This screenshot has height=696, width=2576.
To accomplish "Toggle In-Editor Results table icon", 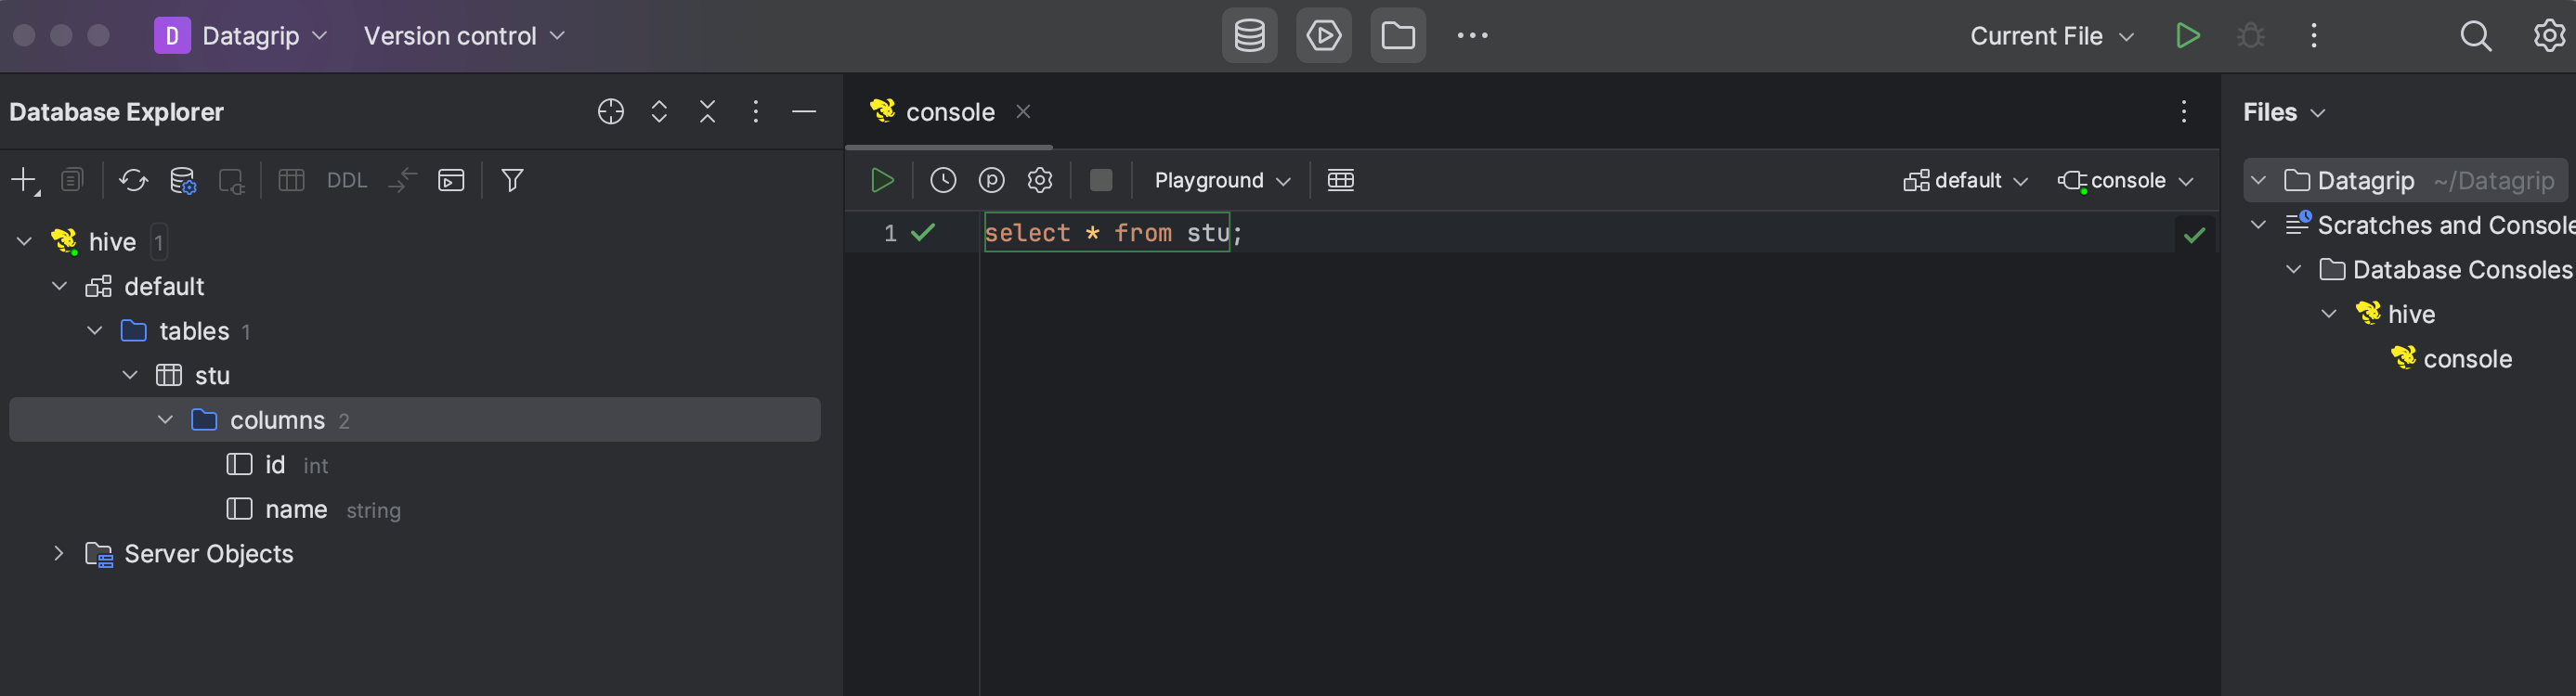I will [x=1340, y=181].
